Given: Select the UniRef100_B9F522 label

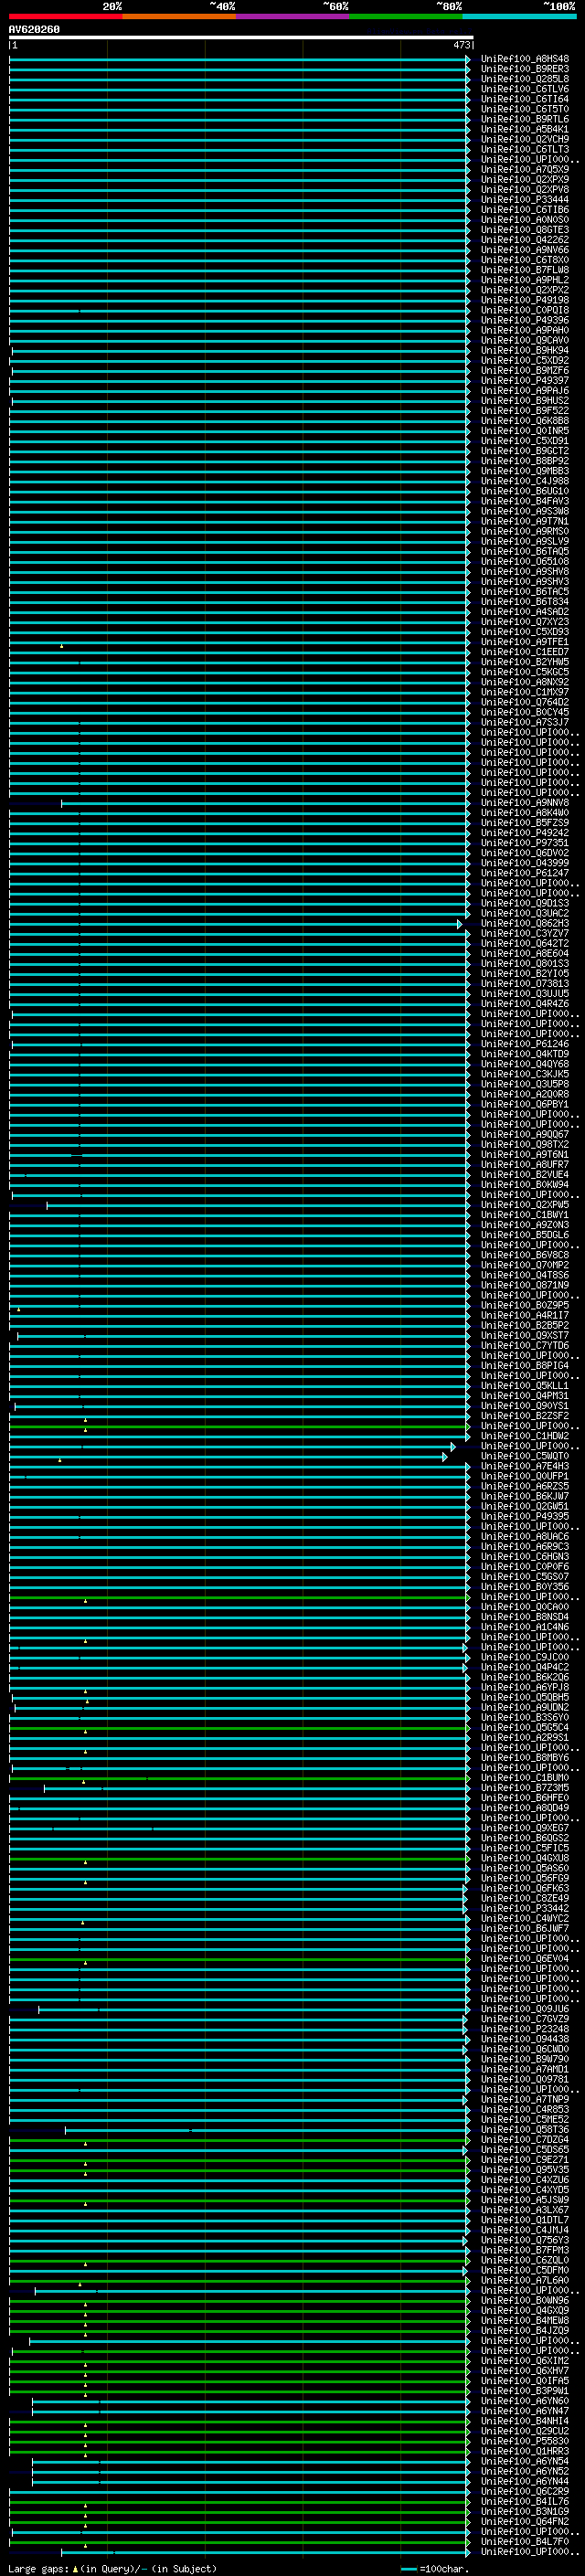Looking at the screenshot, I should coord(525,411).
